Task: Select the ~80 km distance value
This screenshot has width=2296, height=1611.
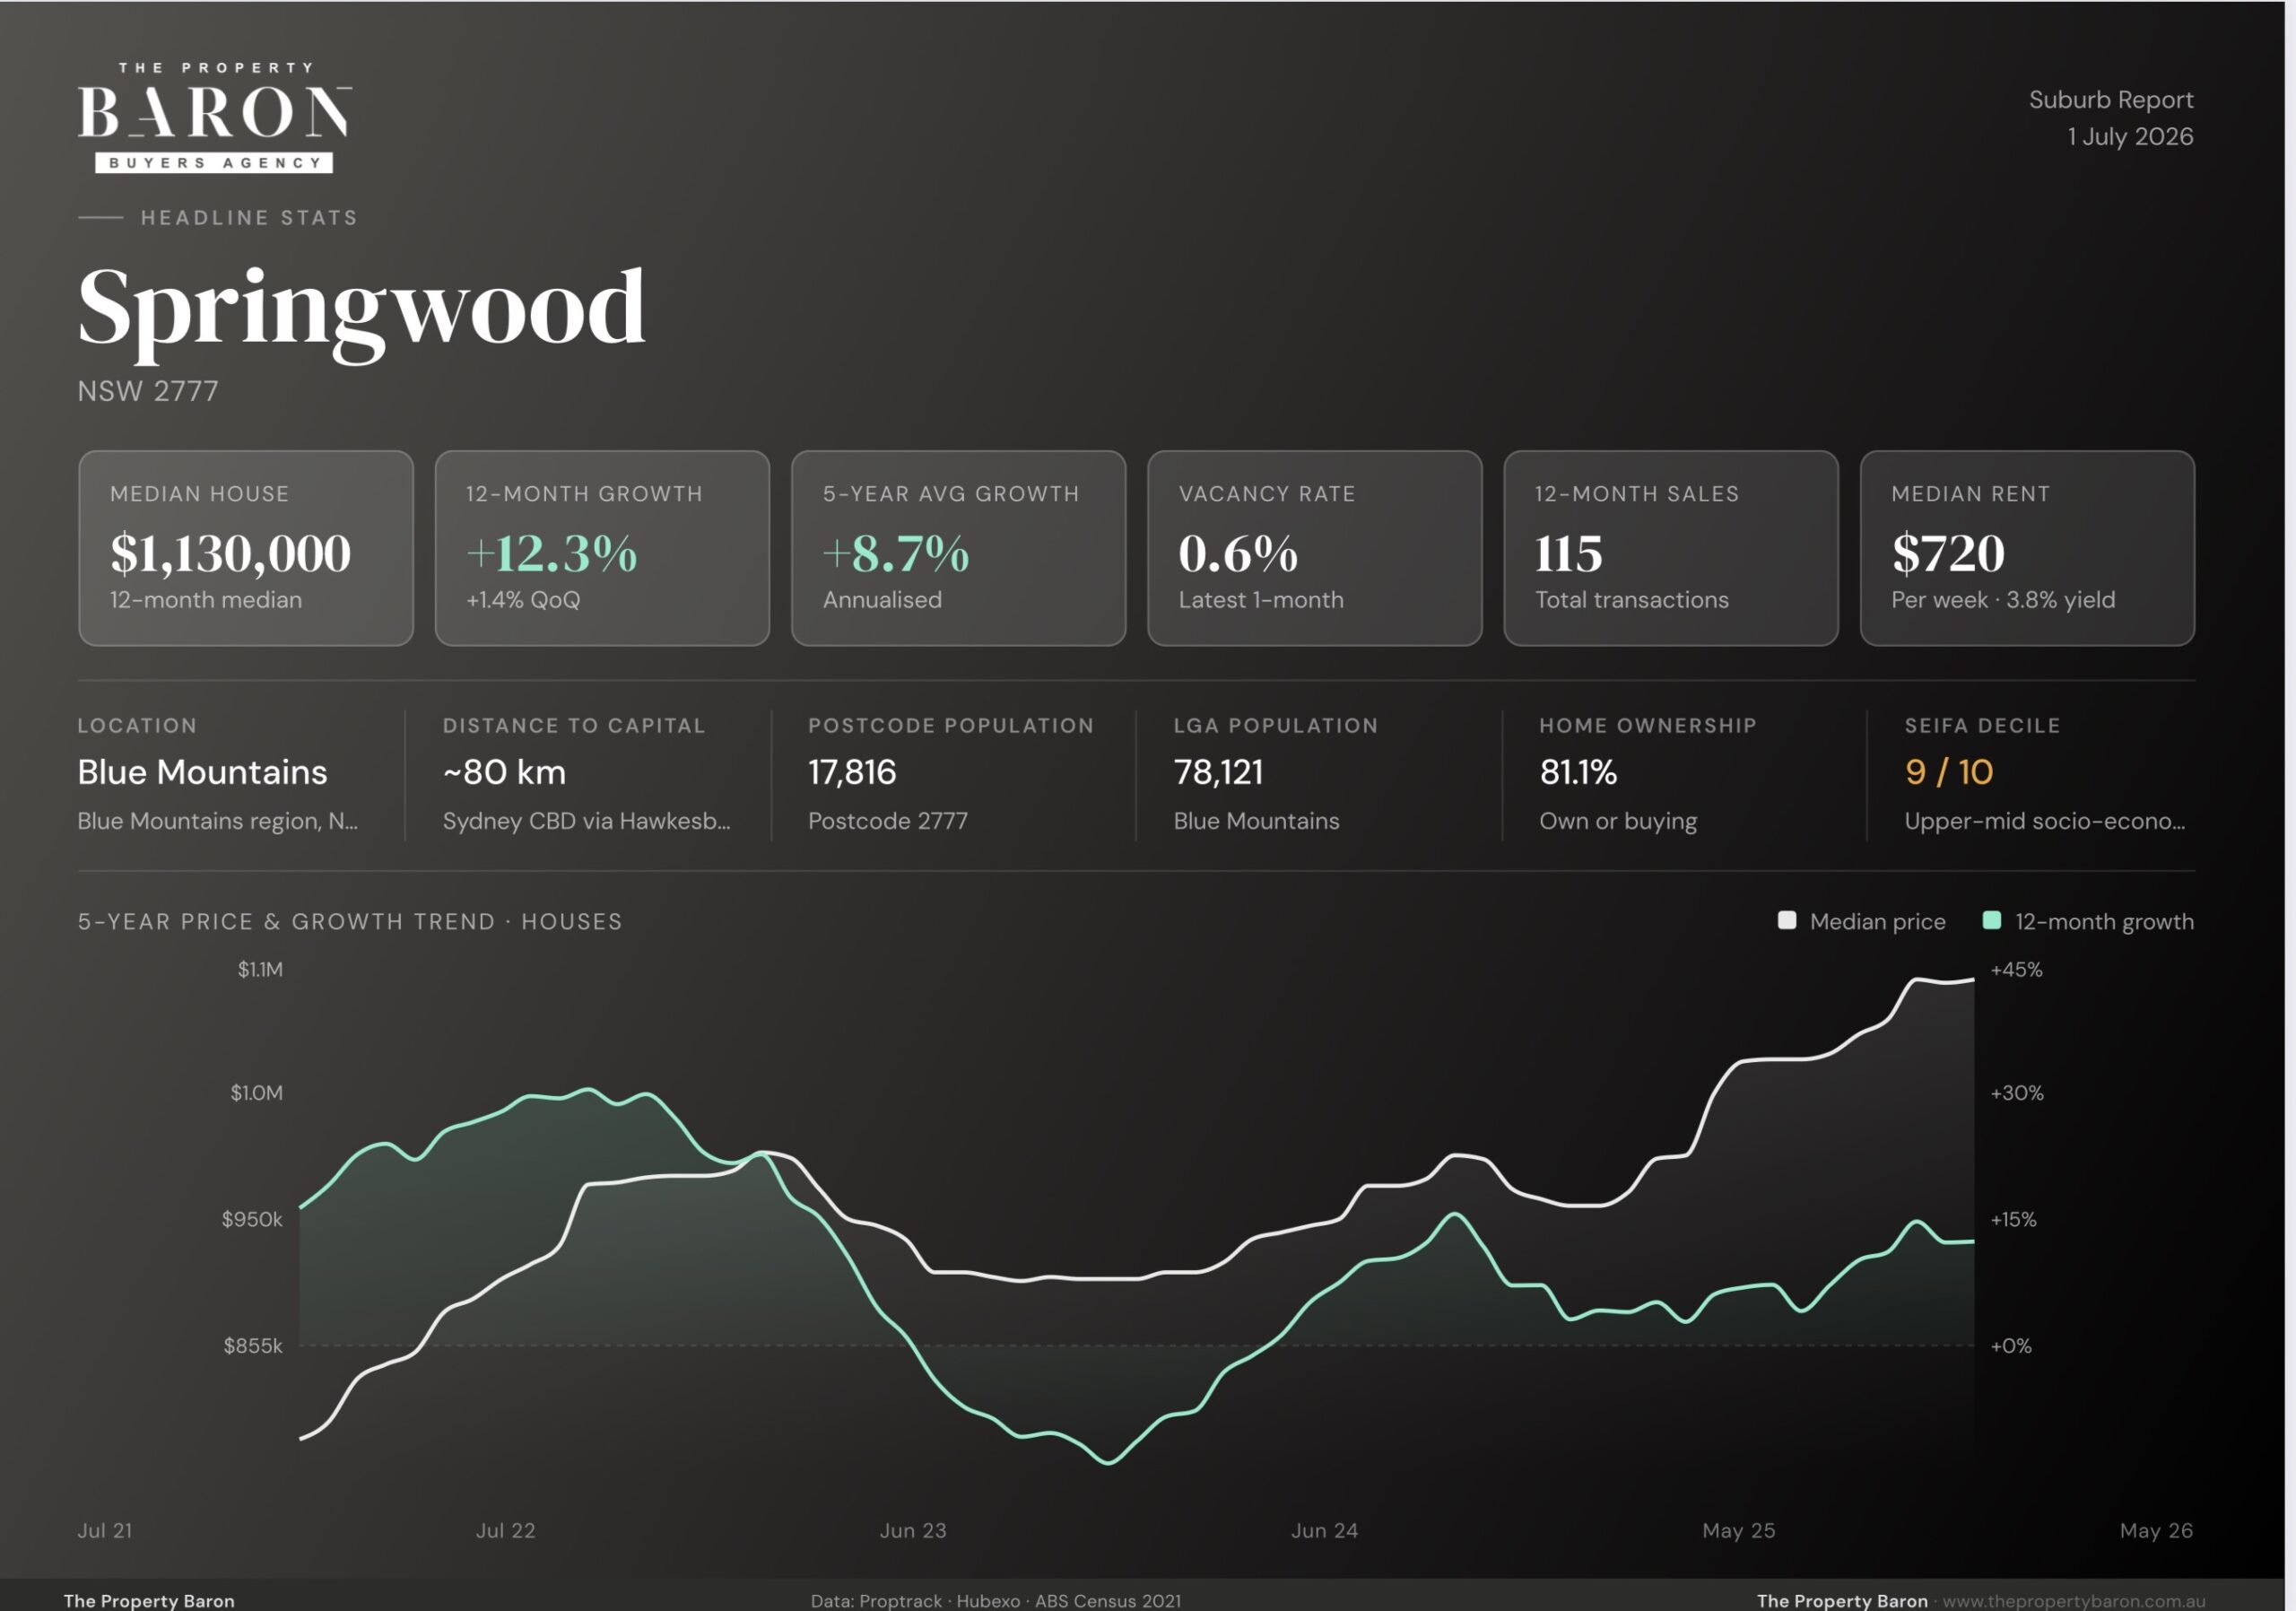Action: tap(504, 772)
